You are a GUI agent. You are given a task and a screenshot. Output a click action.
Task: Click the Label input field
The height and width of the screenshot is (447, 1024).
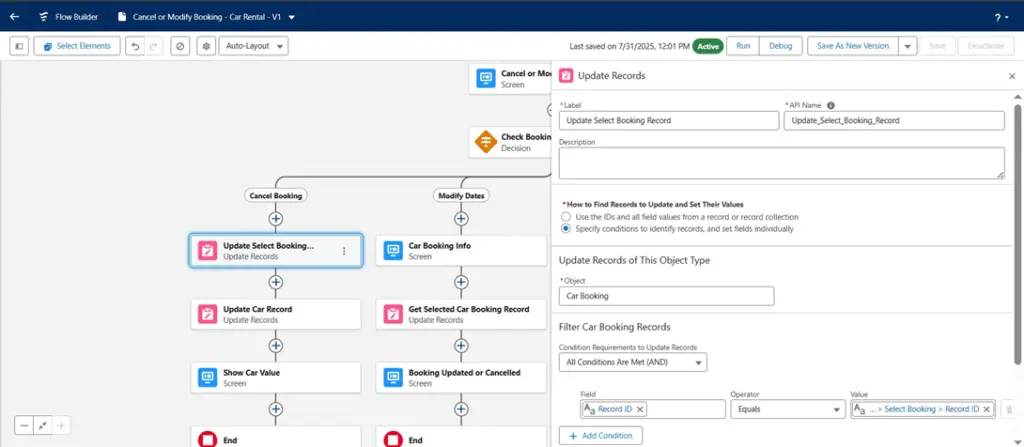click(669, 120)
